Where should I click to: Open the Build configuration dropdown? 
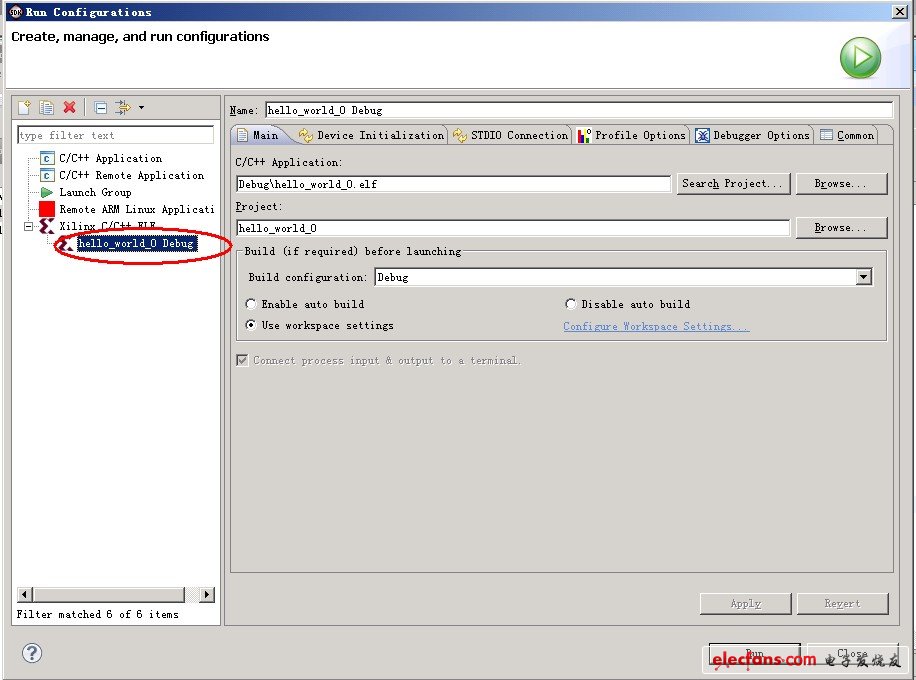click(x=864, y=277)
